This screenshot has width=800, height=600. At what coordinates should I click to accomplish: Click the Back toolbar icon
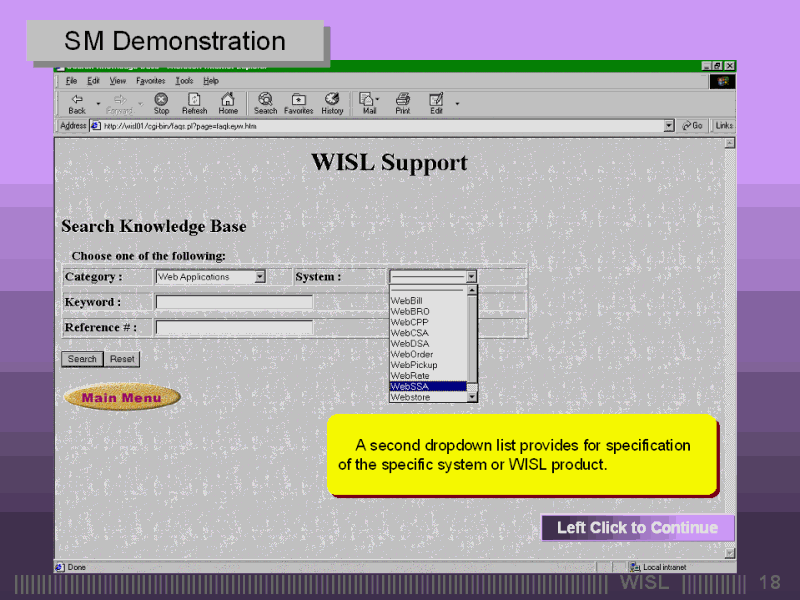[77, 101]
